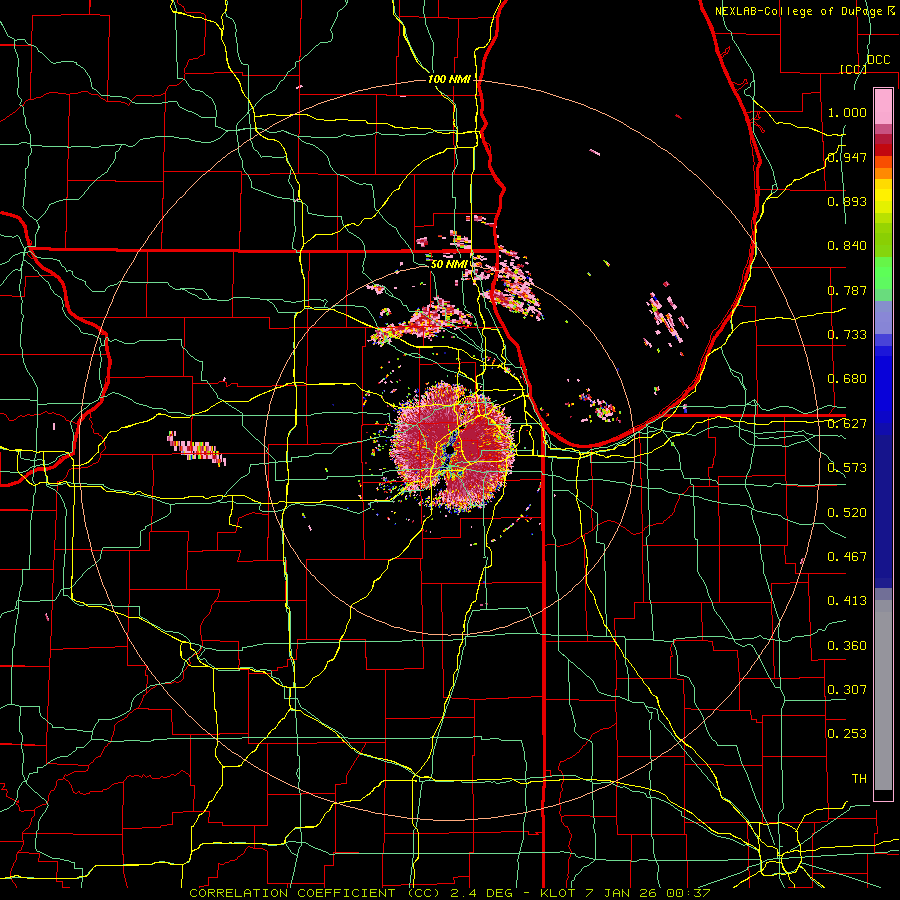Select the 0.520 scale value

tap(847, 513)
